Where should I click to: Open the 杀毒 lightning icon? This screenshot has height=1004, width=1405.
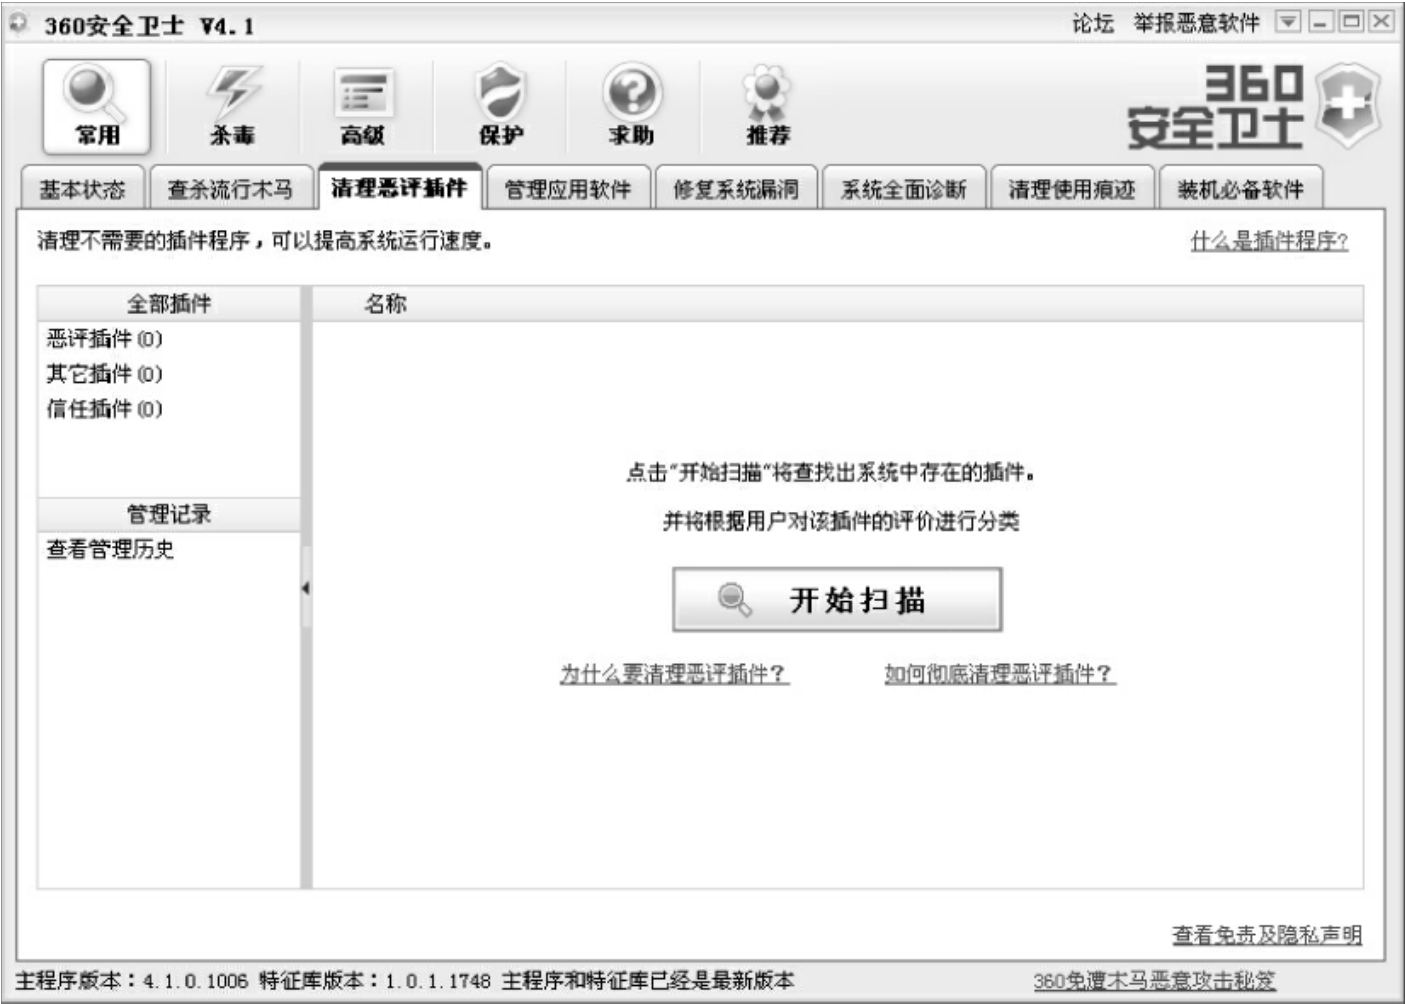233,105
